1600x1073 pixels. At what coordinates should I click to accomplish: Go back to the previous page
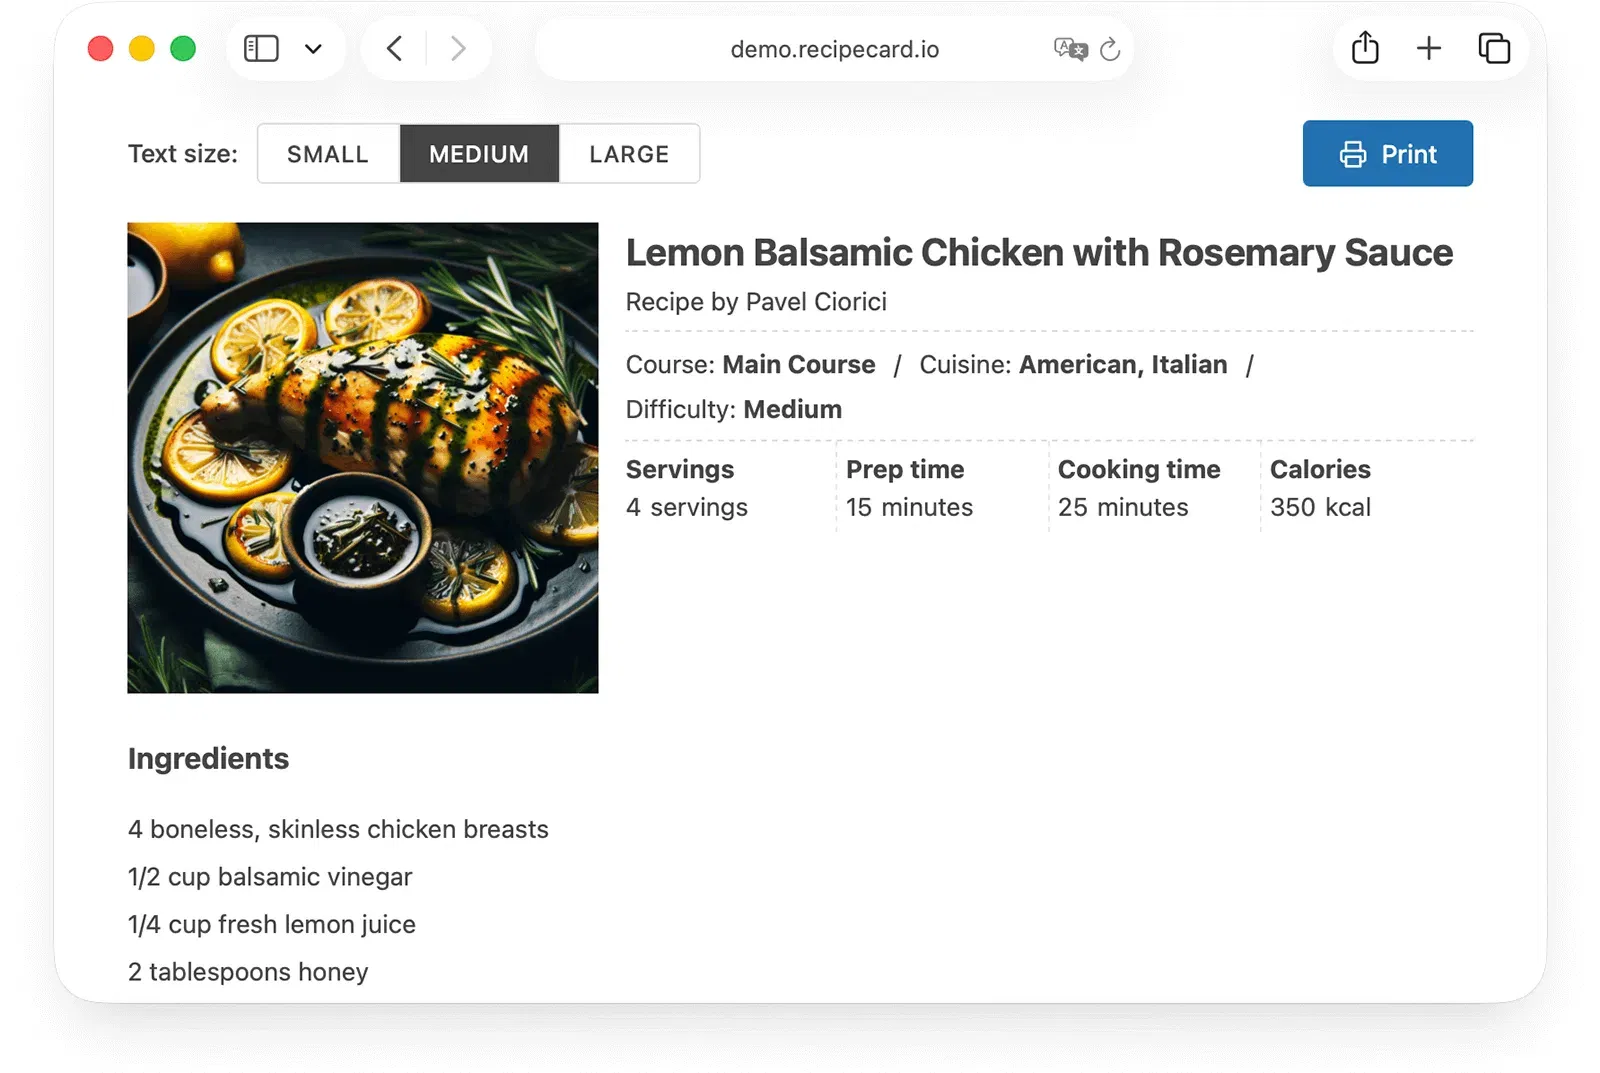[x=395, y=49]
